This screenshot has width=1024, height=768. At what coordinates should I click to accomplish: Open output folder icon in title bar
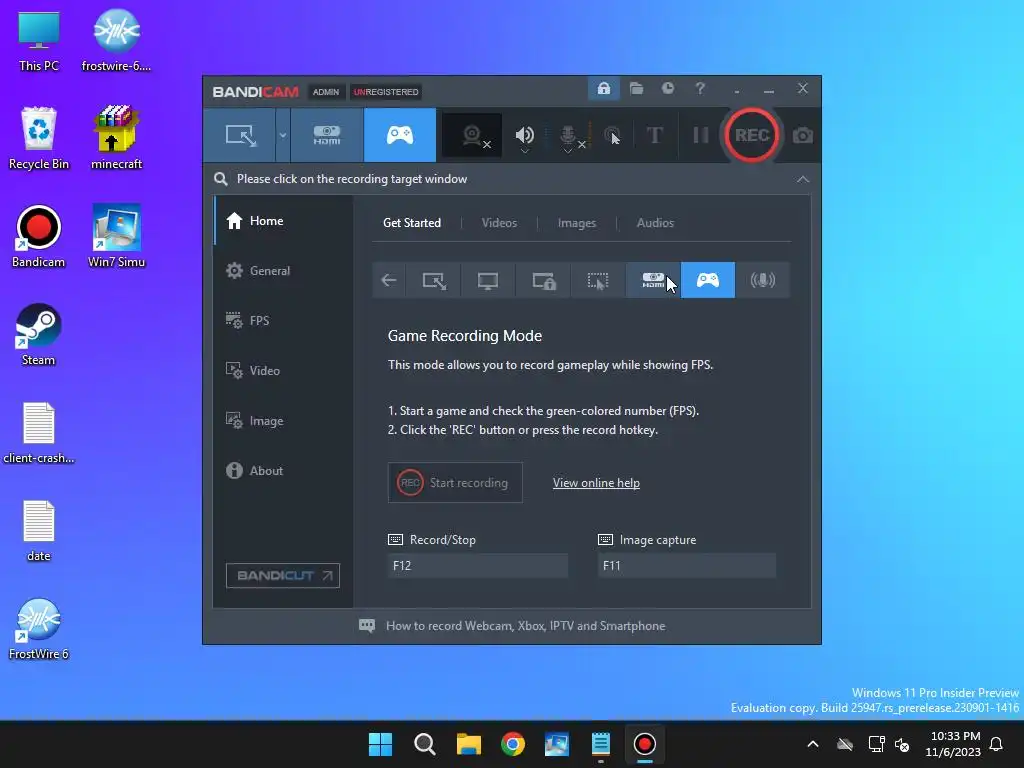pyautogui.click(x=636, y=88)
